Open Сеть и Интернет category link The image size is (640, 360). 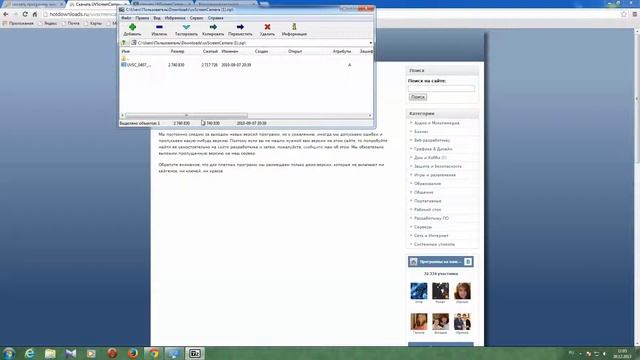431,236
